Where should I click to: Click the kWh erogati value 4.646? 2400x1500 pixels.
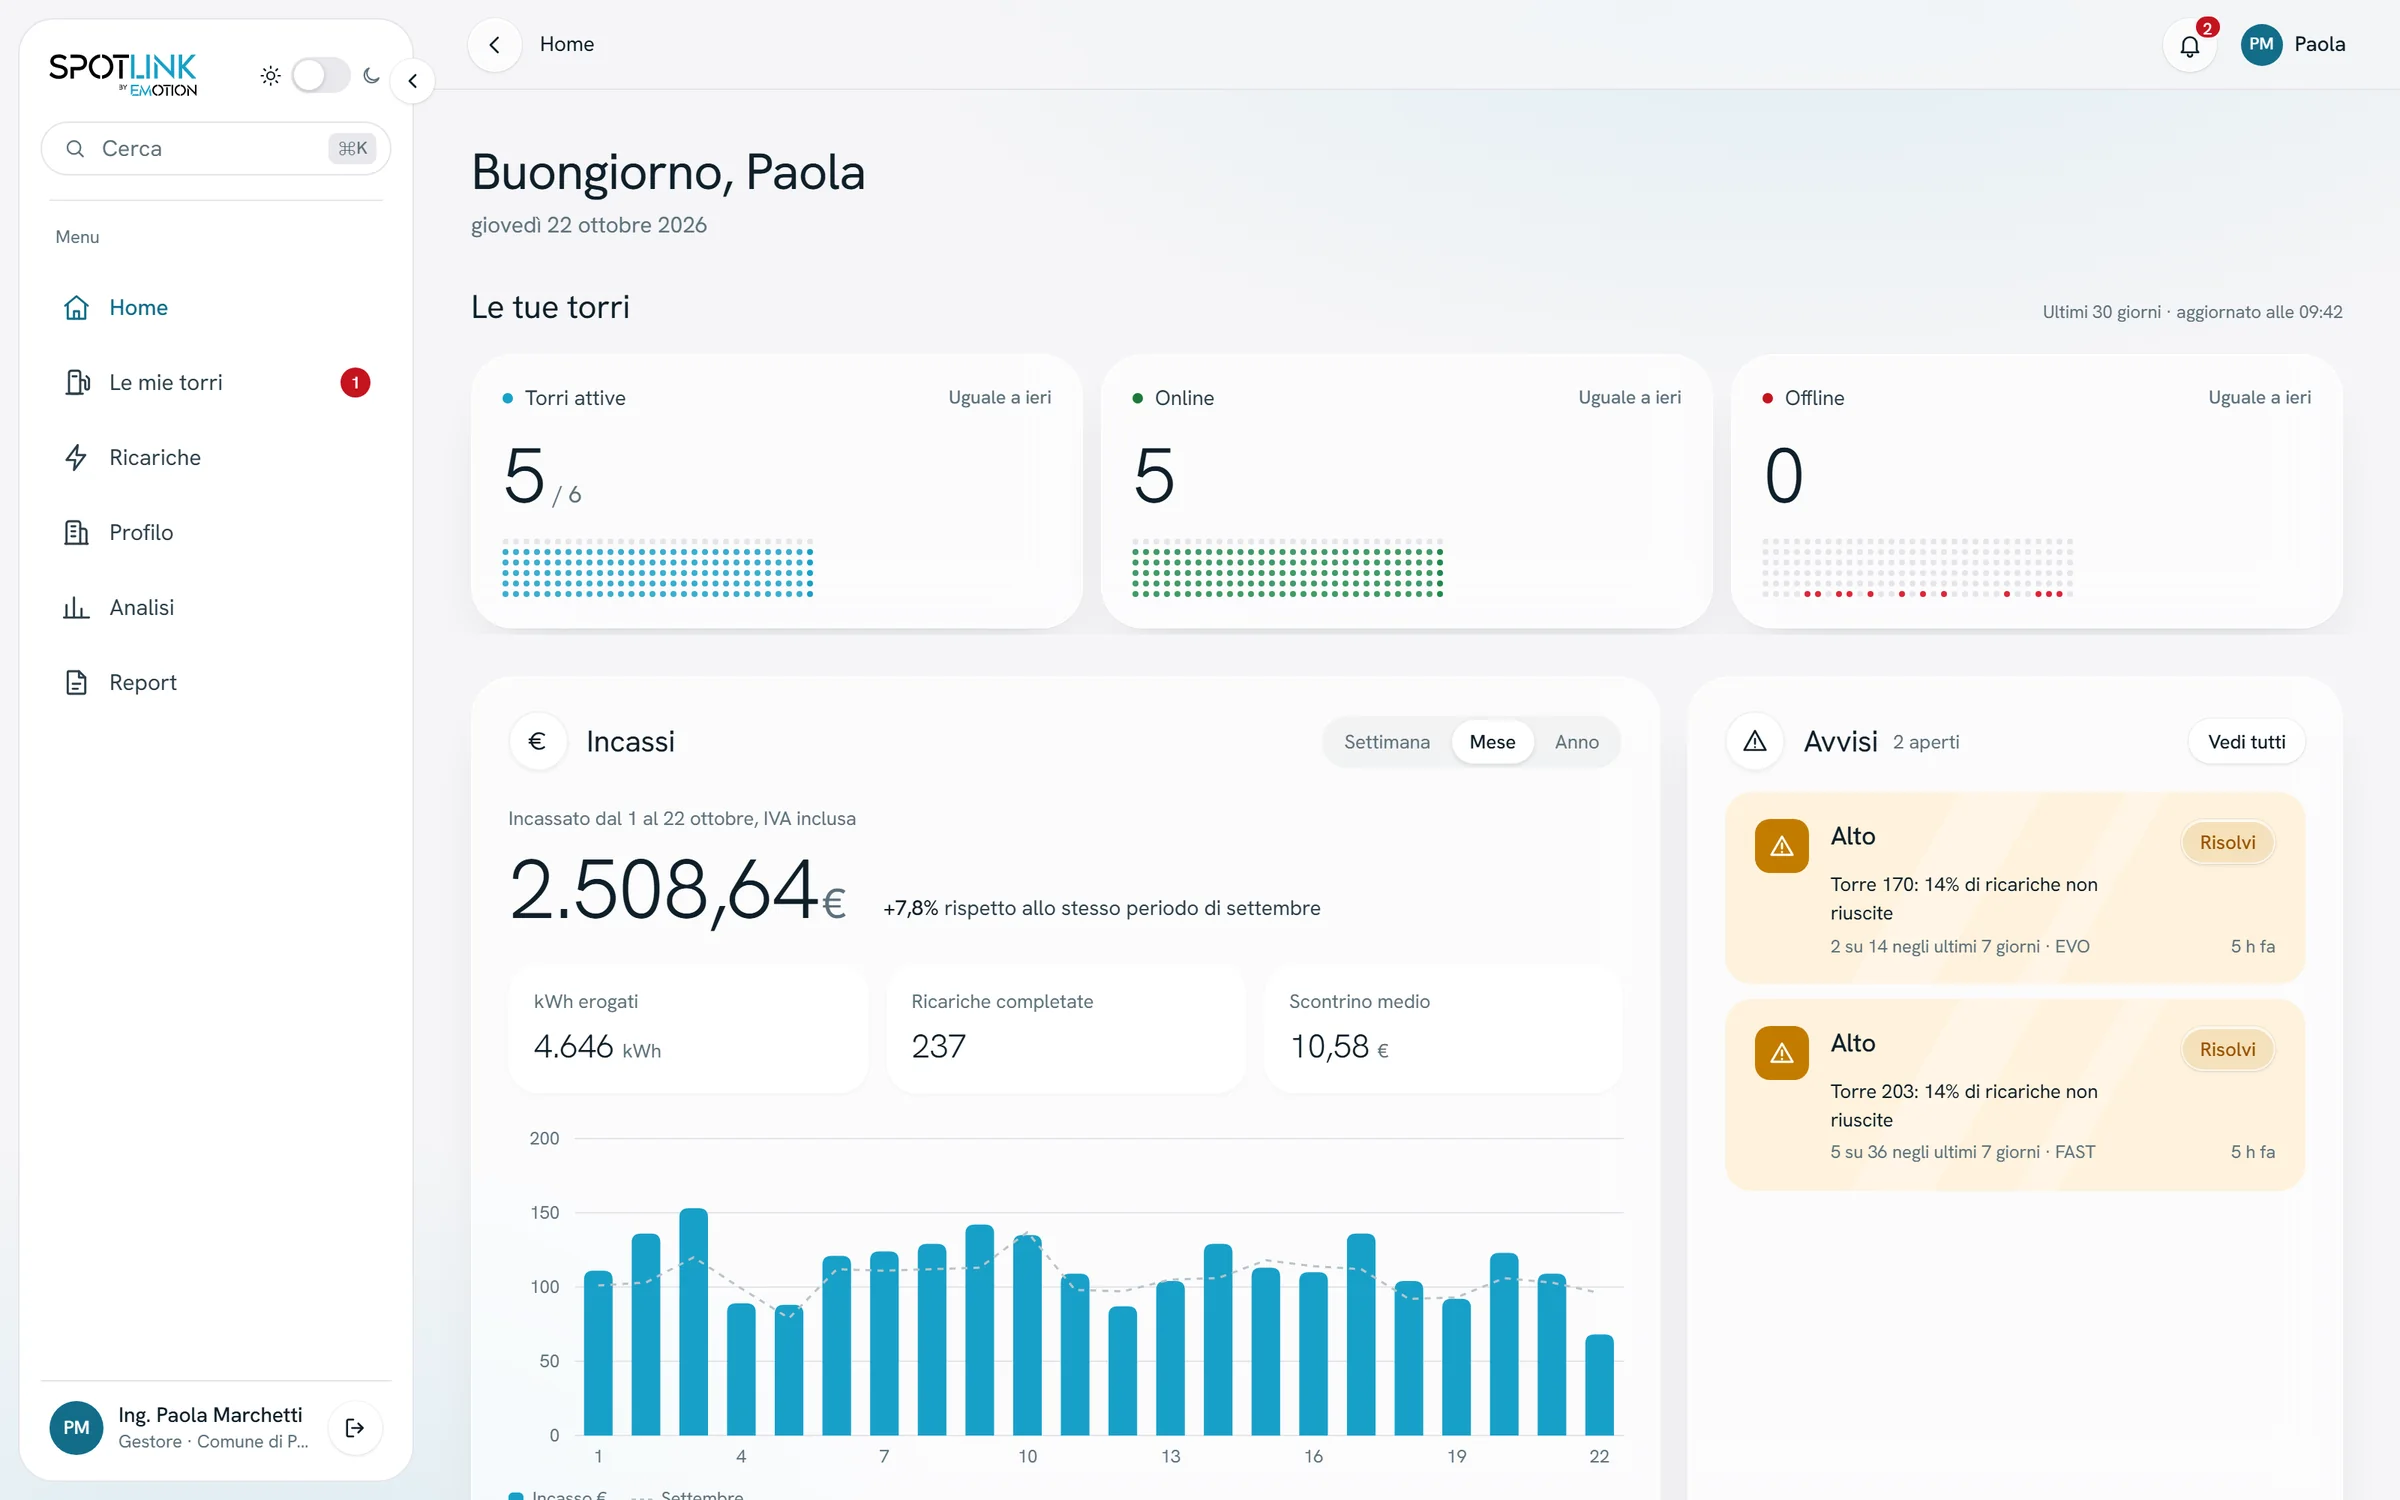click(573, 1046)
